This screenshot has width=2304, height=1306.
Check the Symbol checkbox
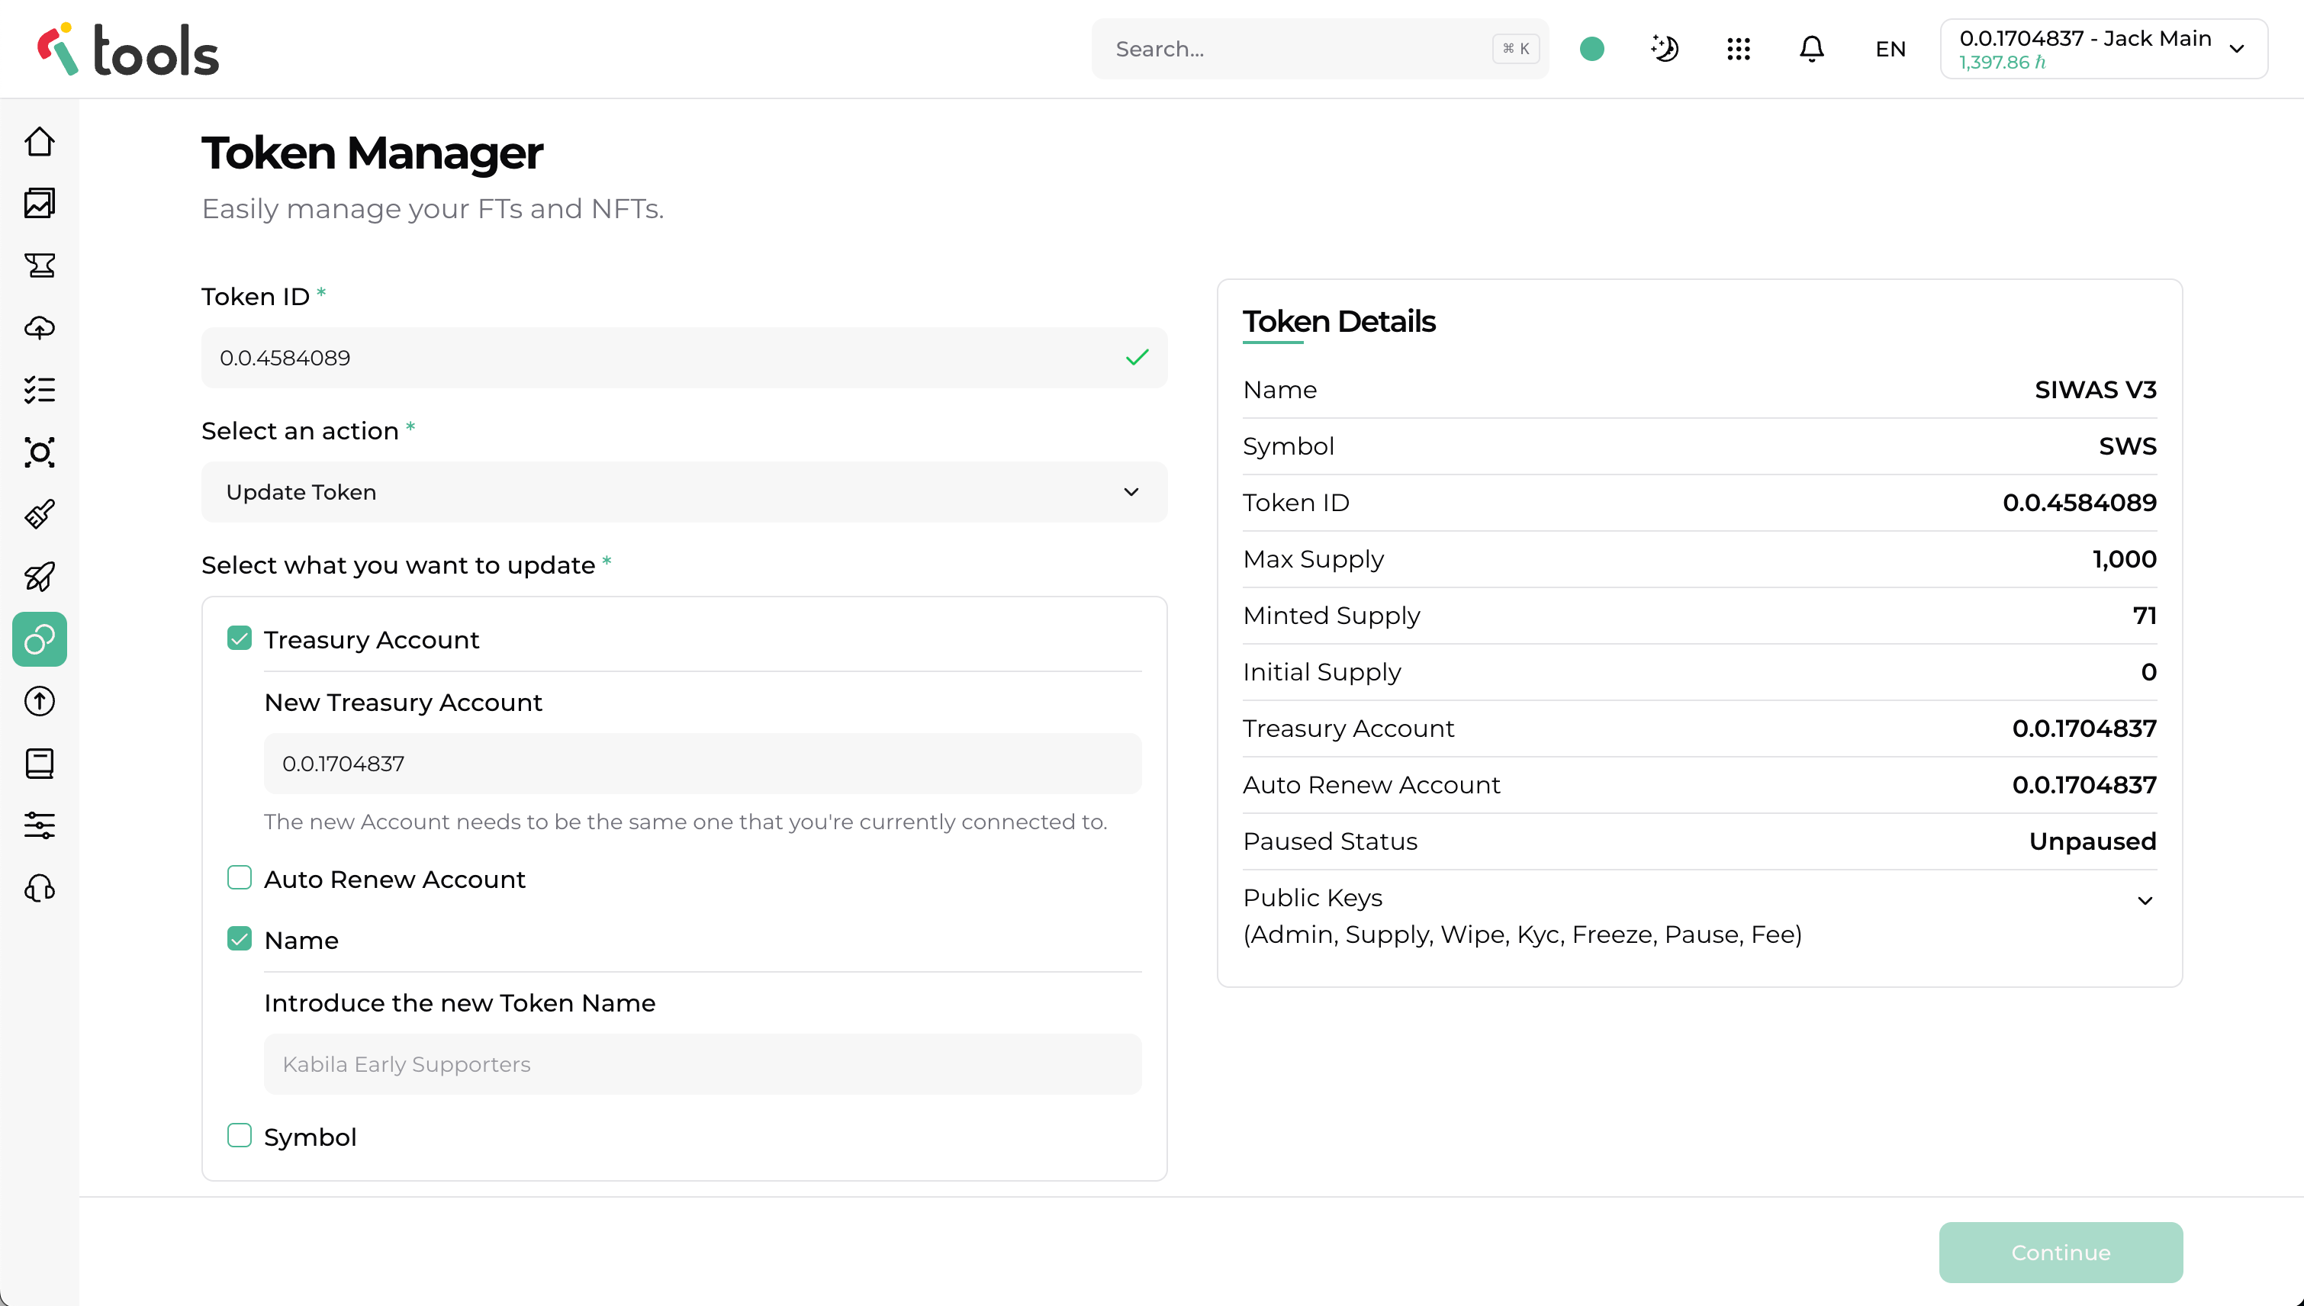tap(239, 1136)
